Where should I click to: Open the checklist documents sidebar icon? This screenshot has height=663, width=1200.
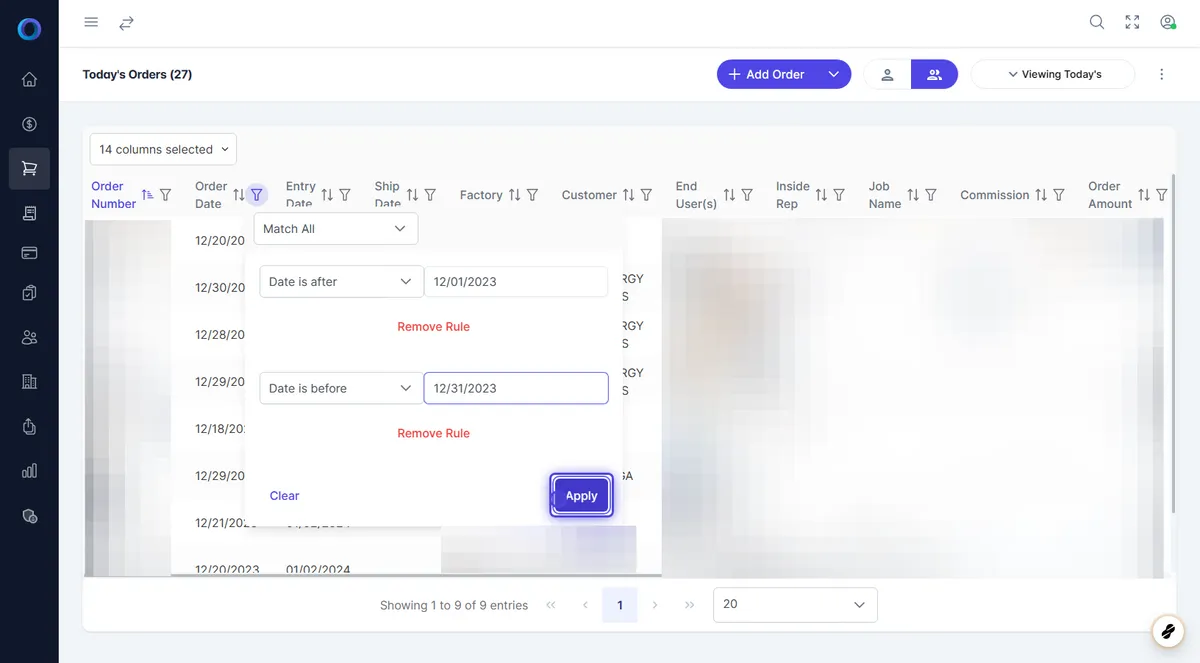(29, 293)
